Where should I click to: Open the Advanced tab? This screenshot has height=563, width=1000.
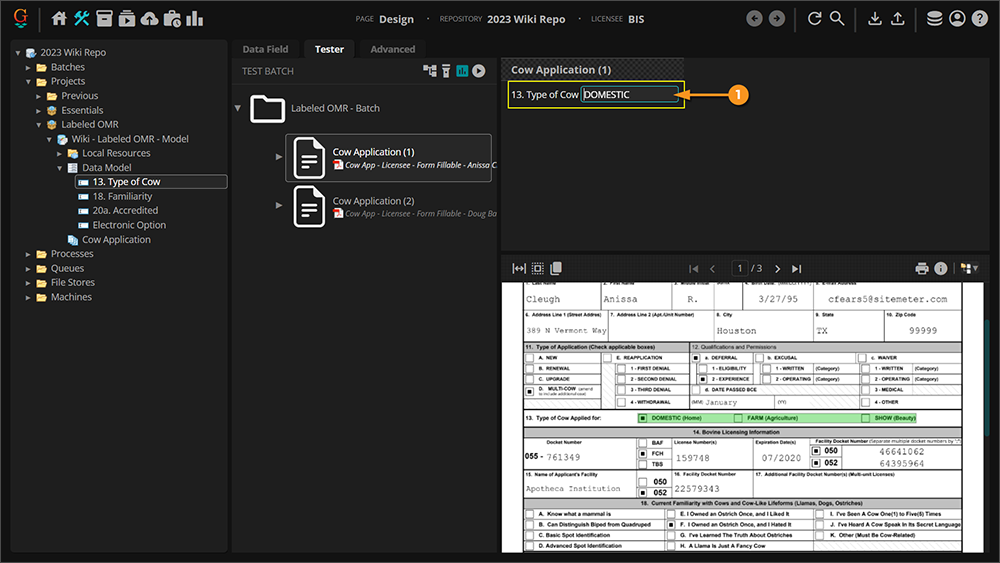(x=392, y=49)
